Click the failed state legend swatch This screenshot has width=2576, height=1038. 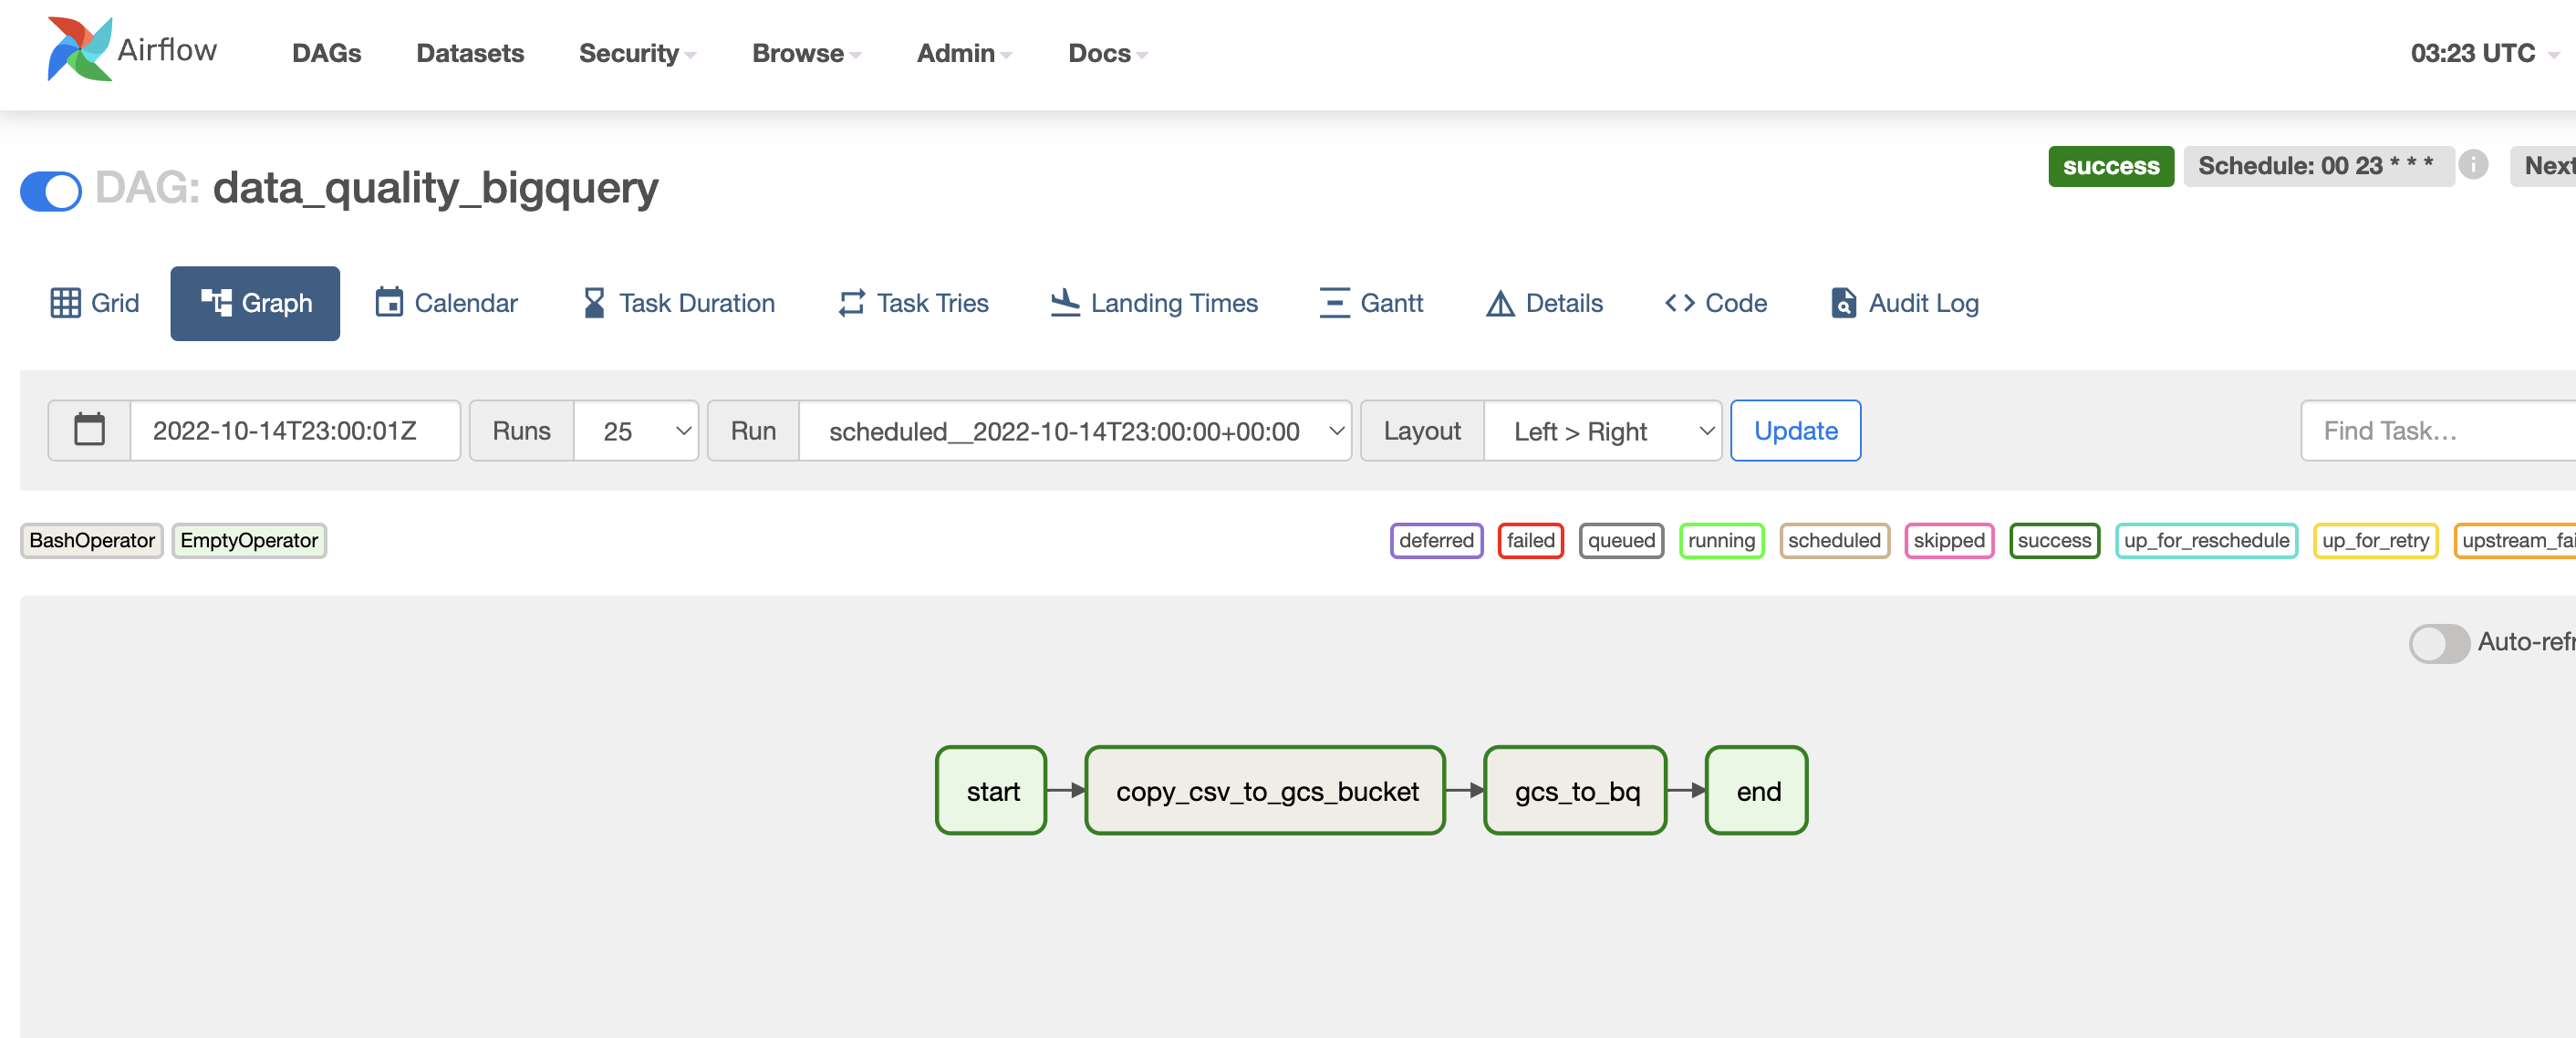1530,541
